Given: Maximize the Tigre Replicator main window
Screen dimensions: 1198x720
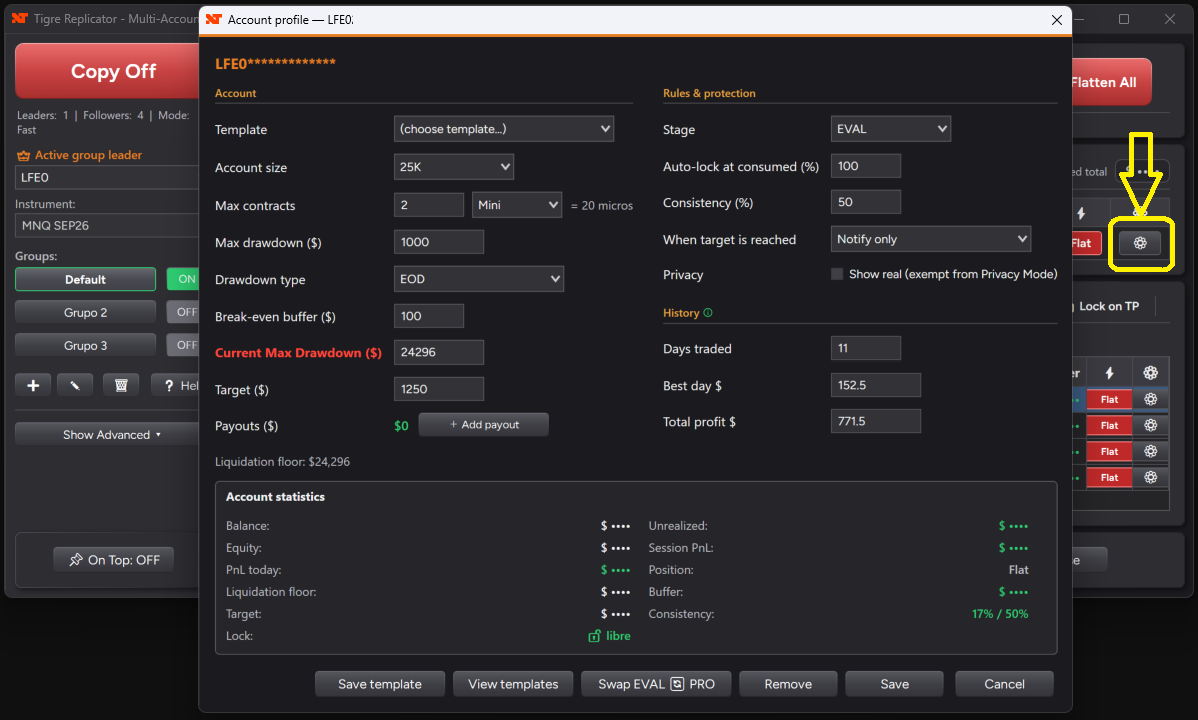Looking at the screenshot, I should point(1124,18).
